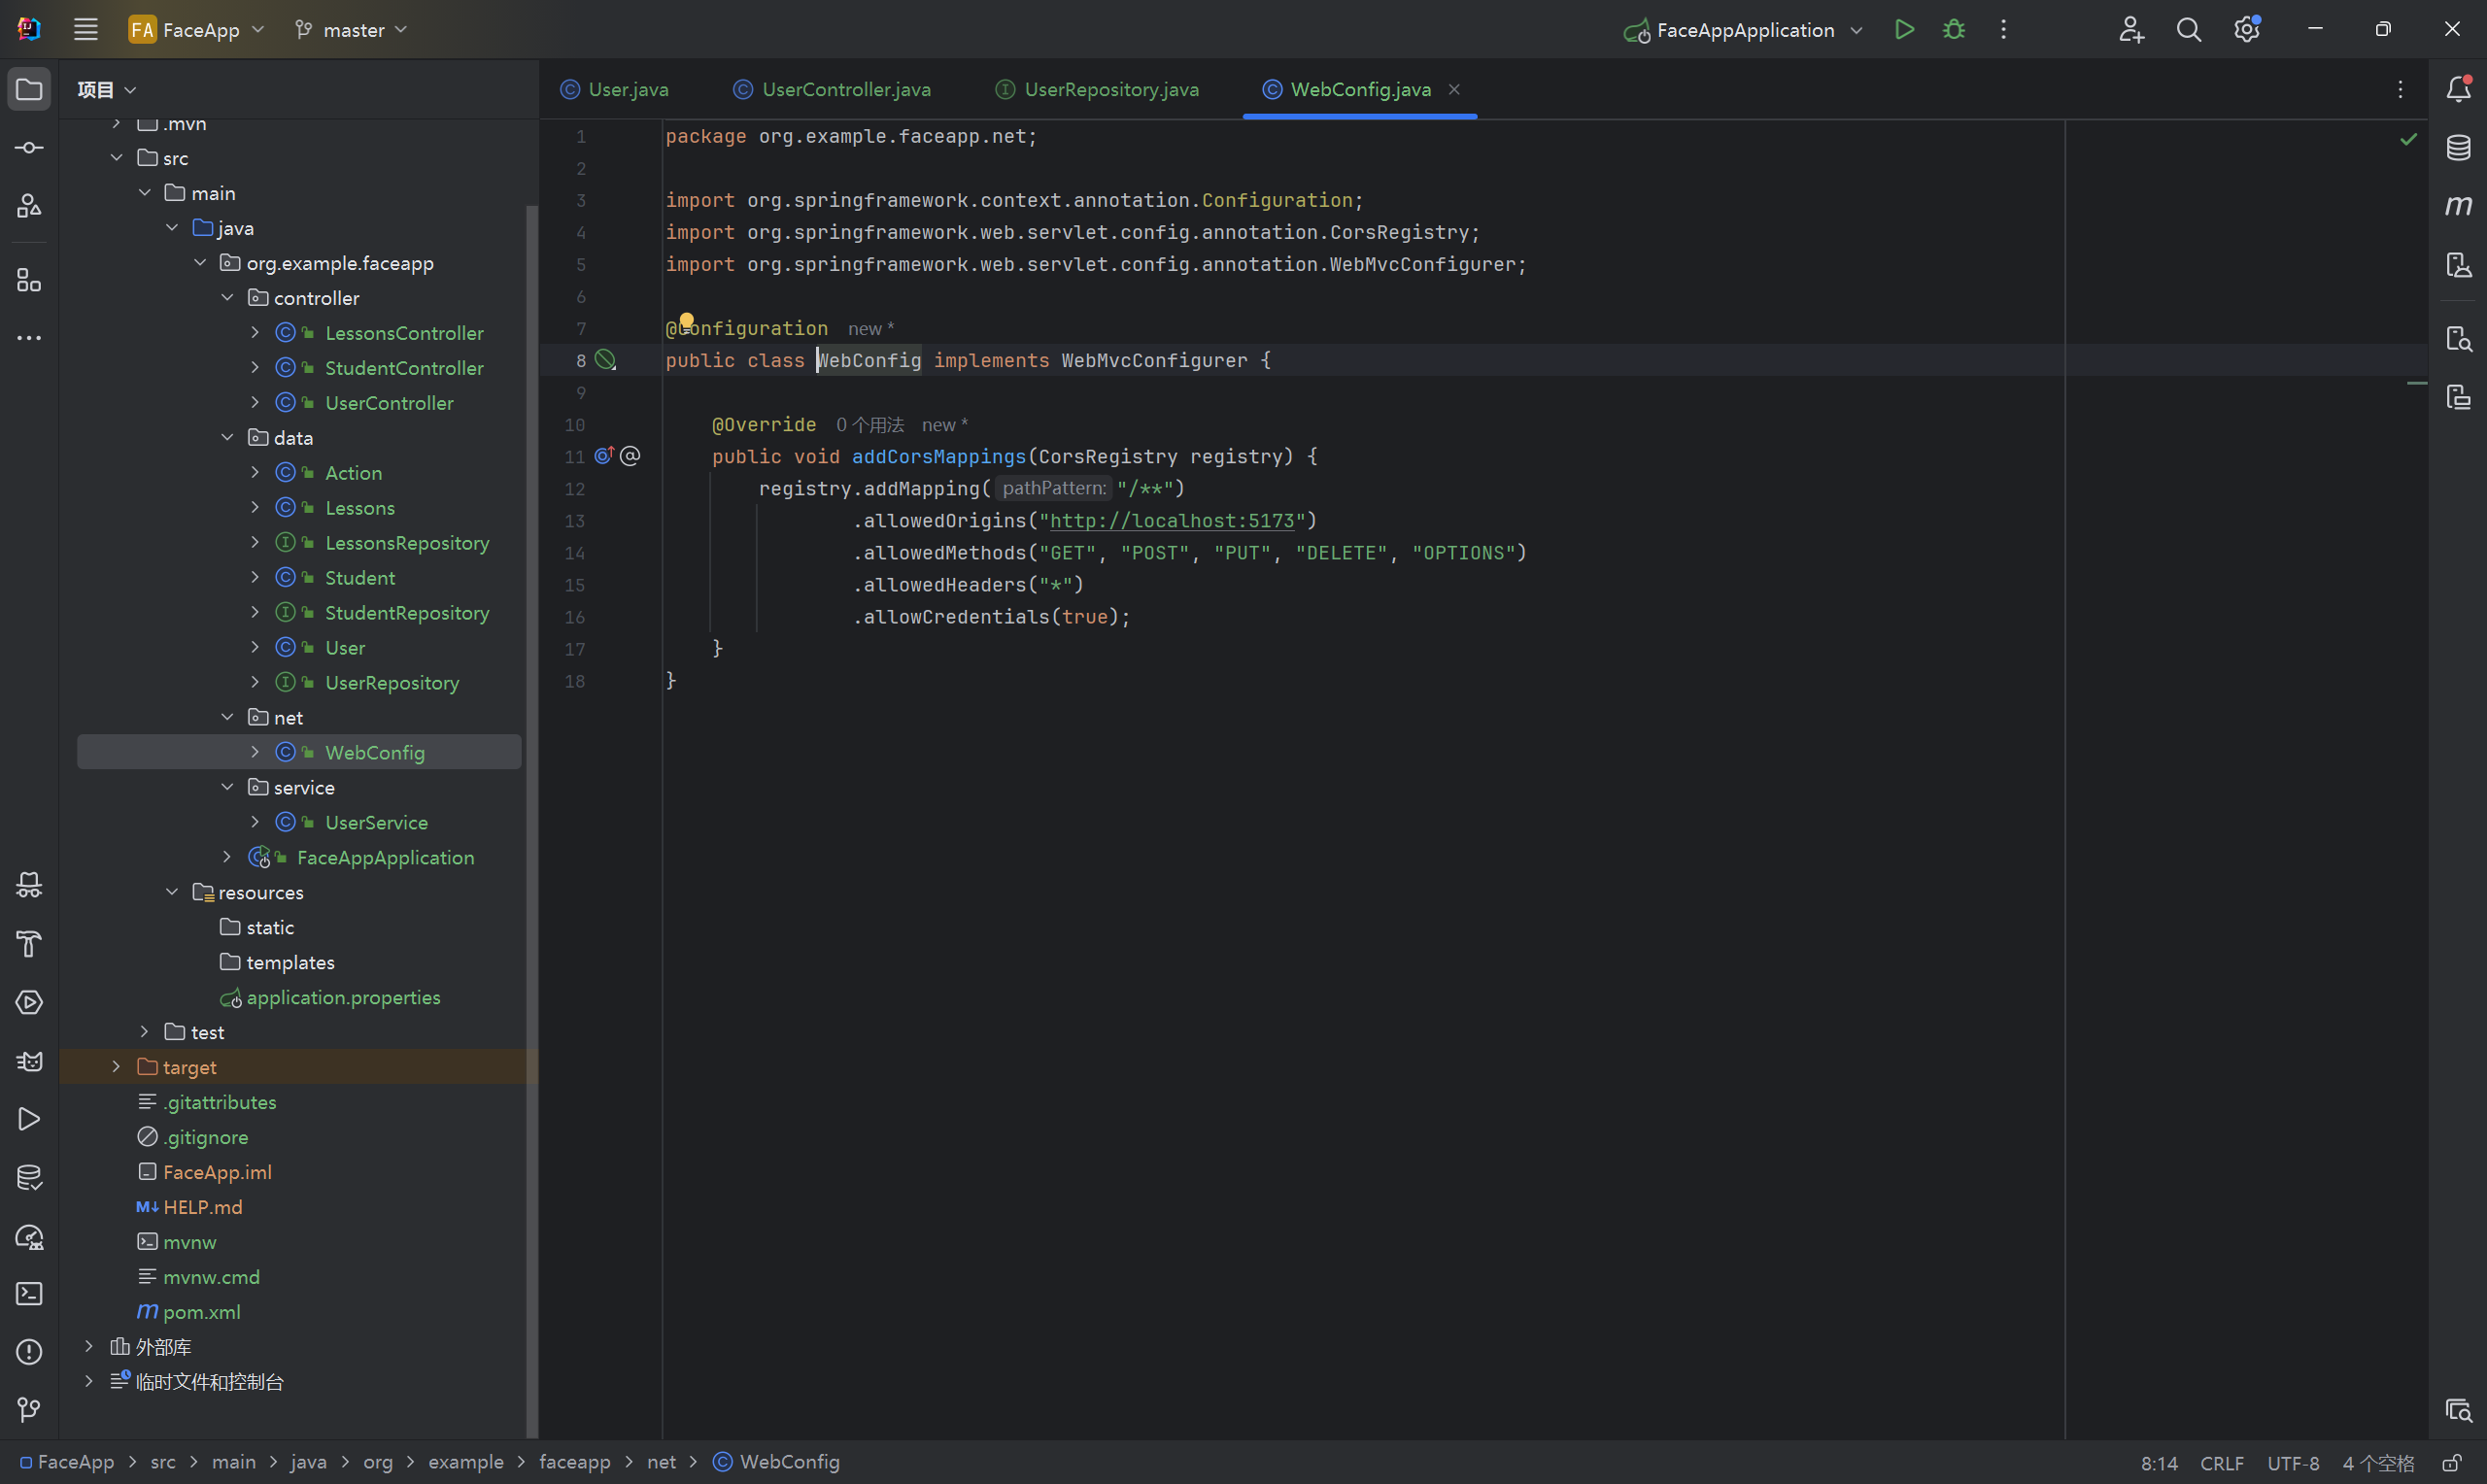Screen dimensions: 2487x1484
Task: Open the notifications bell
Action: tap(2458, 89)
